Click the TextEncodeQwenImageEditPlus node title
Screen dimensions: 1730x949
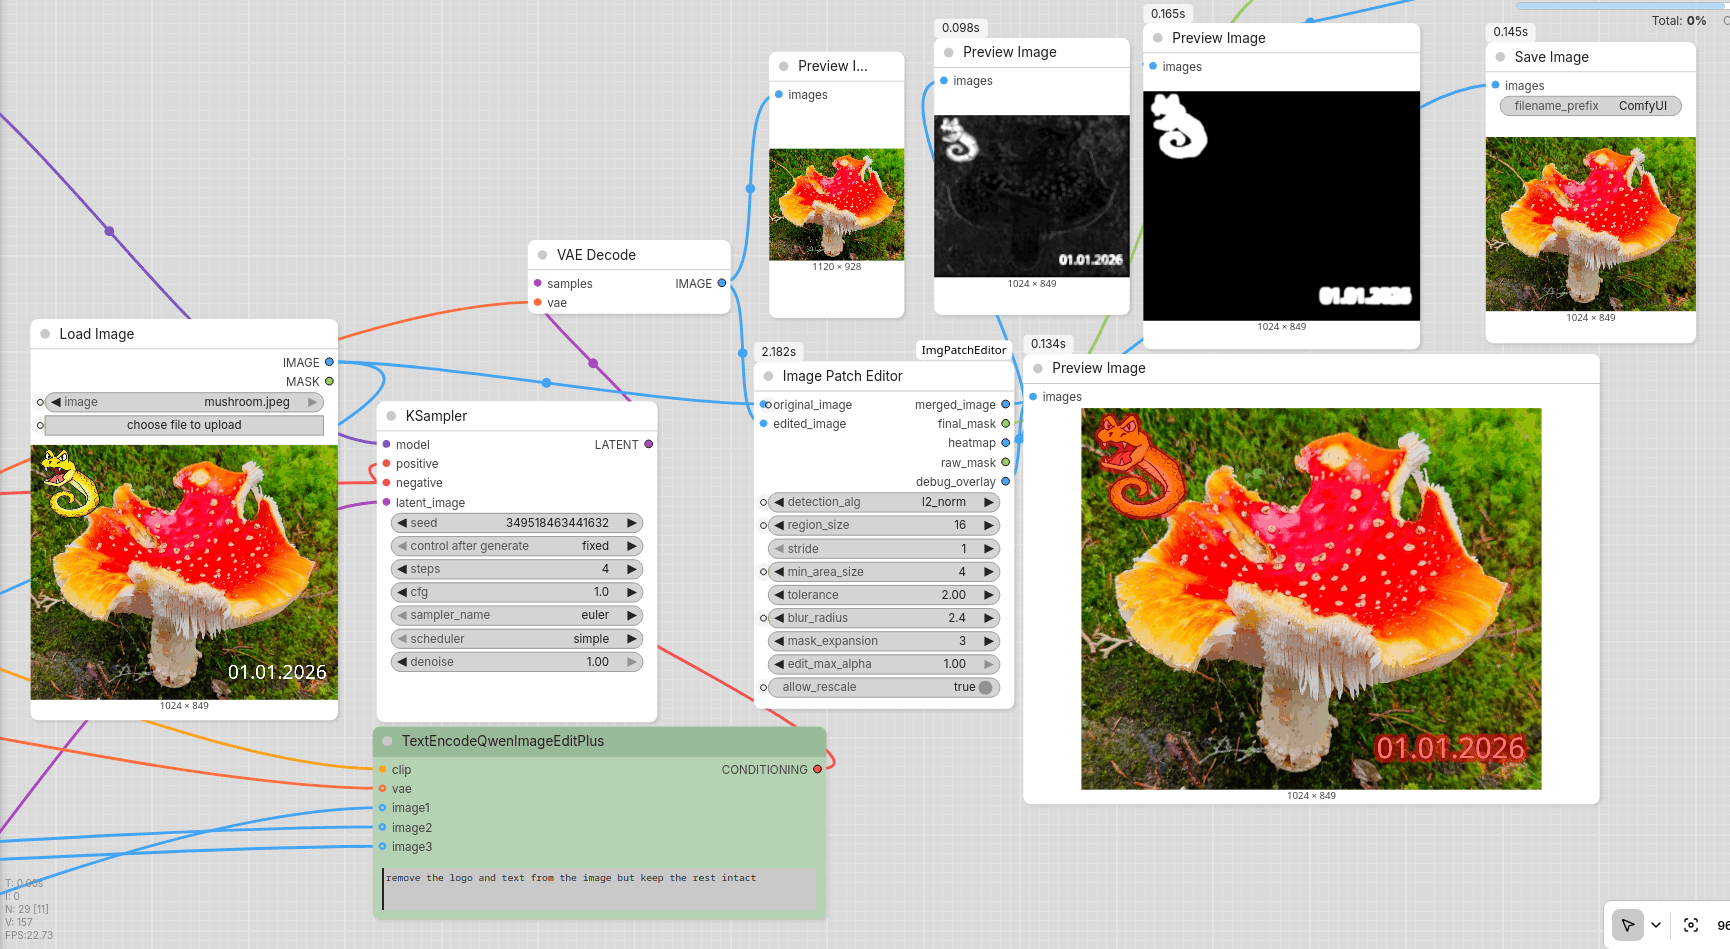(x=502, y=741)
